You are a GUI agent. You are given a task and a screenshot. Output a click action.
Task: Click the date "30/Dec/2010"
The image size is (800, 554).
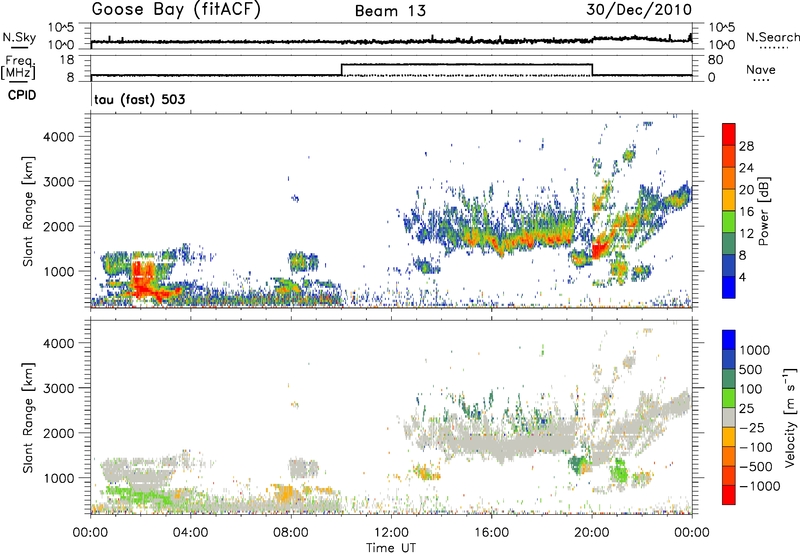click(x=639, y=10)
